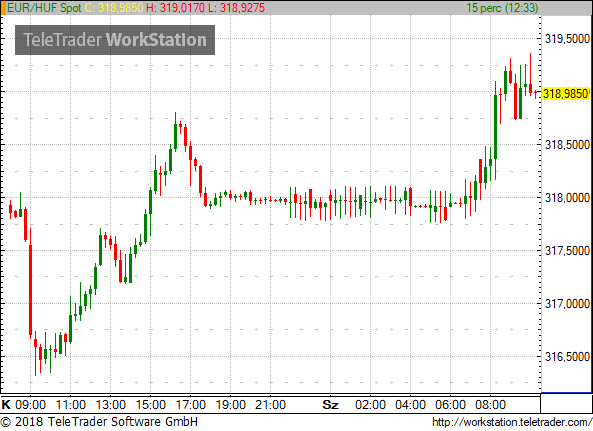Click the 15 perc interval label
The image size is (593, 431).
pos(502,8)
